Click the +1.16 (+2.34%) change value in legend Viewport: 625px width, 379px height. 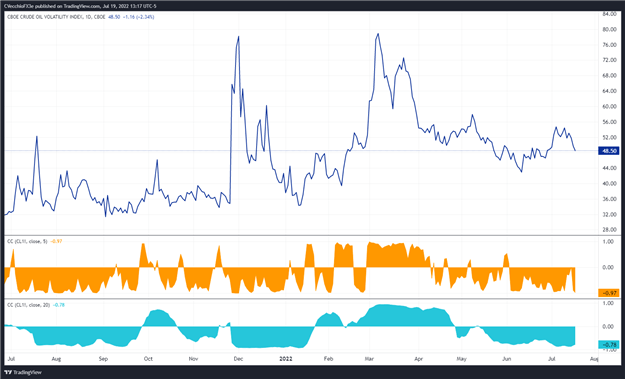pyautogui.click(x=138, y=17)
